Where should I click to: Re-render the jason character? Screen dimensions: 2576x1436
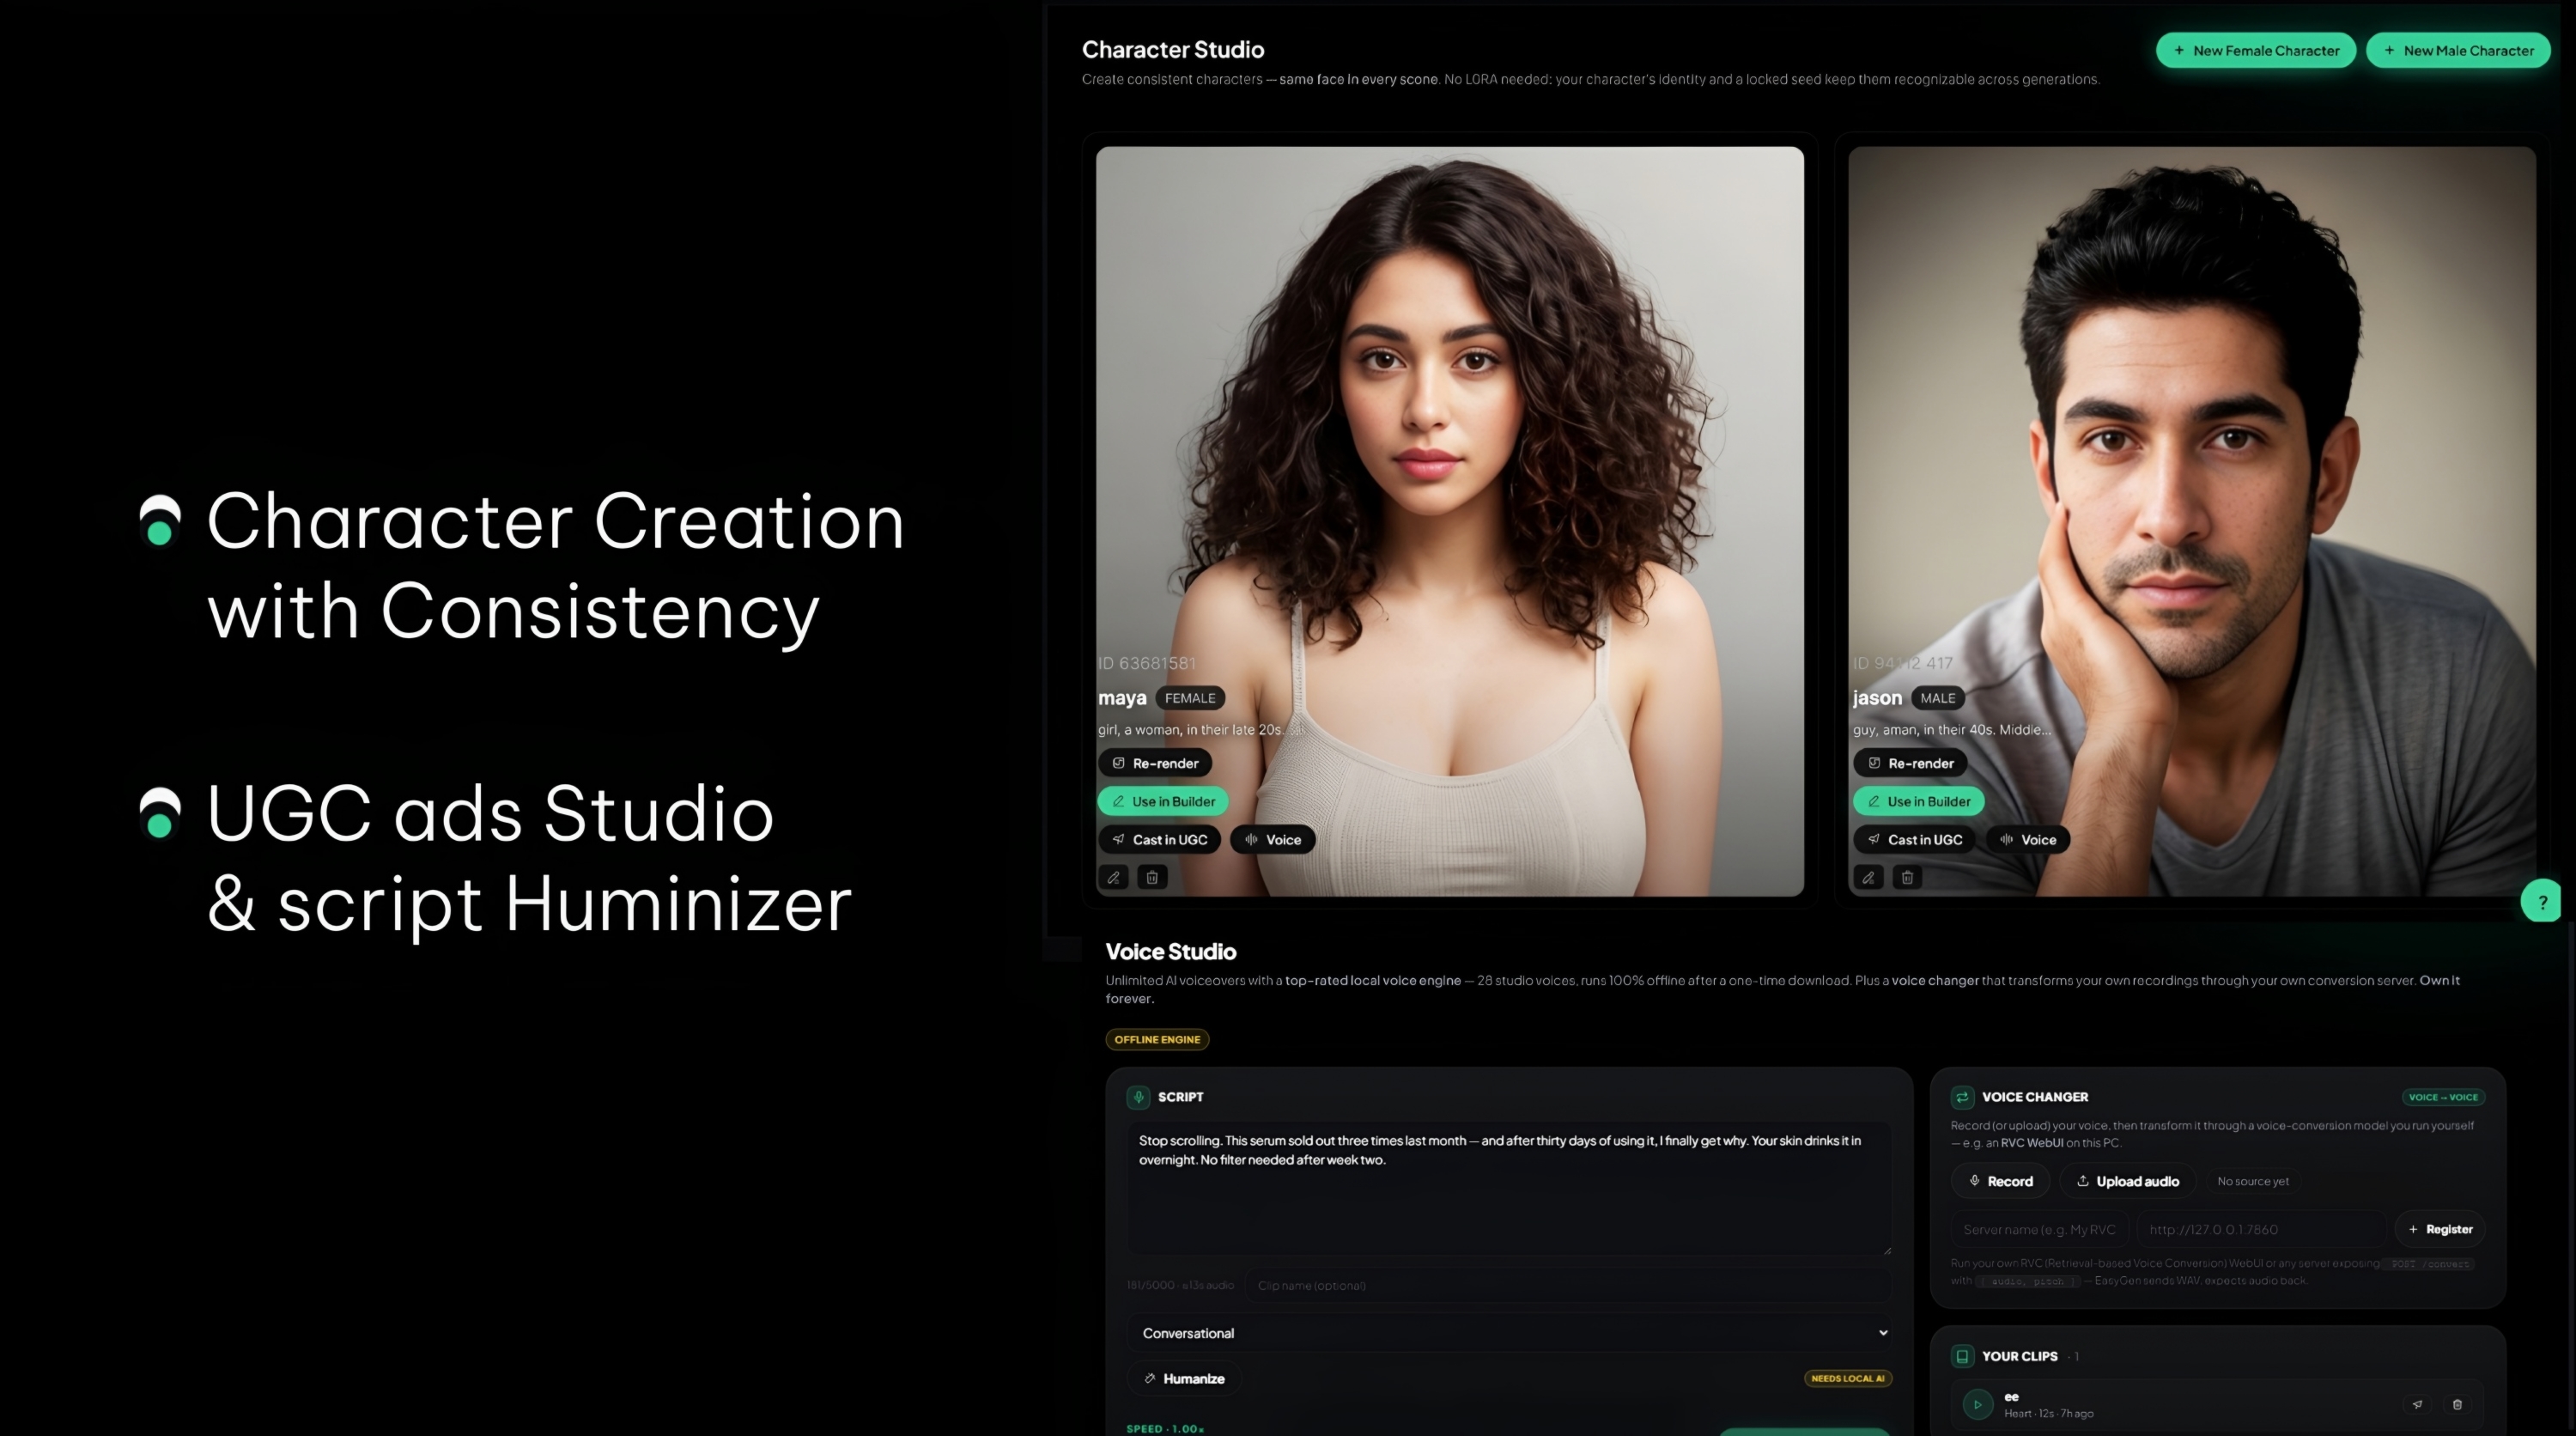[x=1910, y=763]
